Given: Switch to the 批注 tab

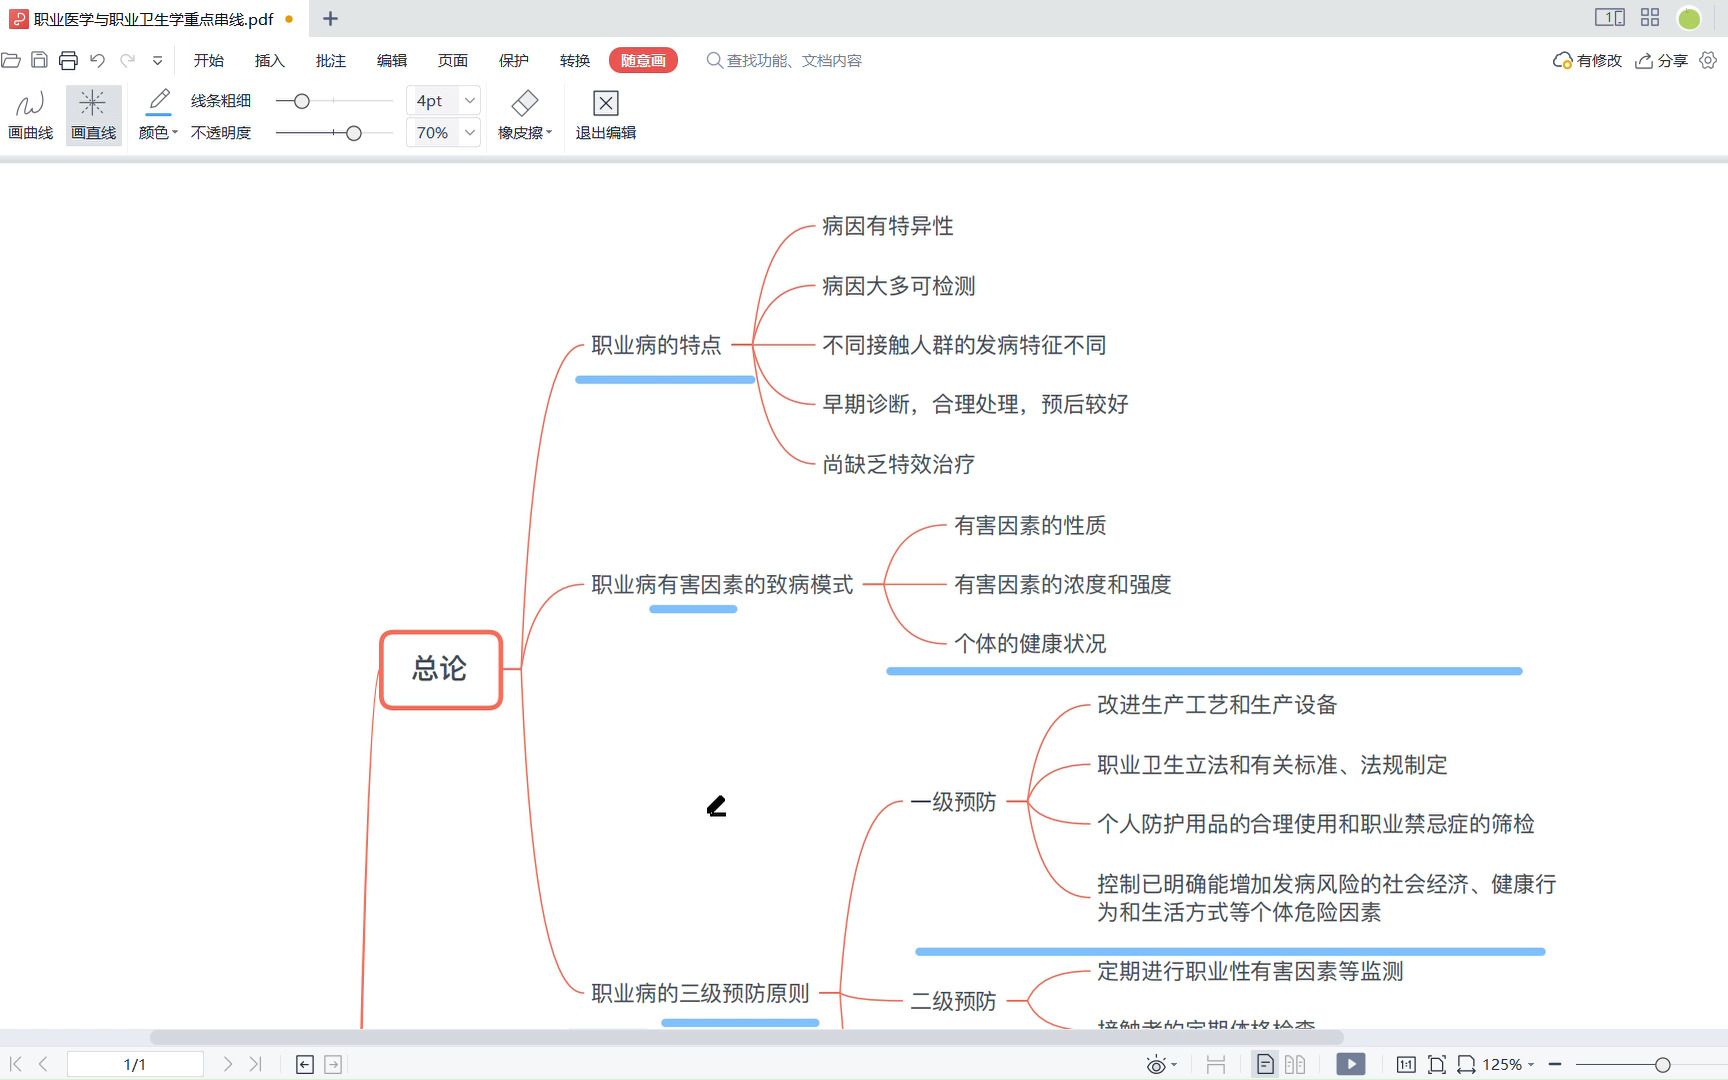Looking at the screenshot, I should click(331, 61).
